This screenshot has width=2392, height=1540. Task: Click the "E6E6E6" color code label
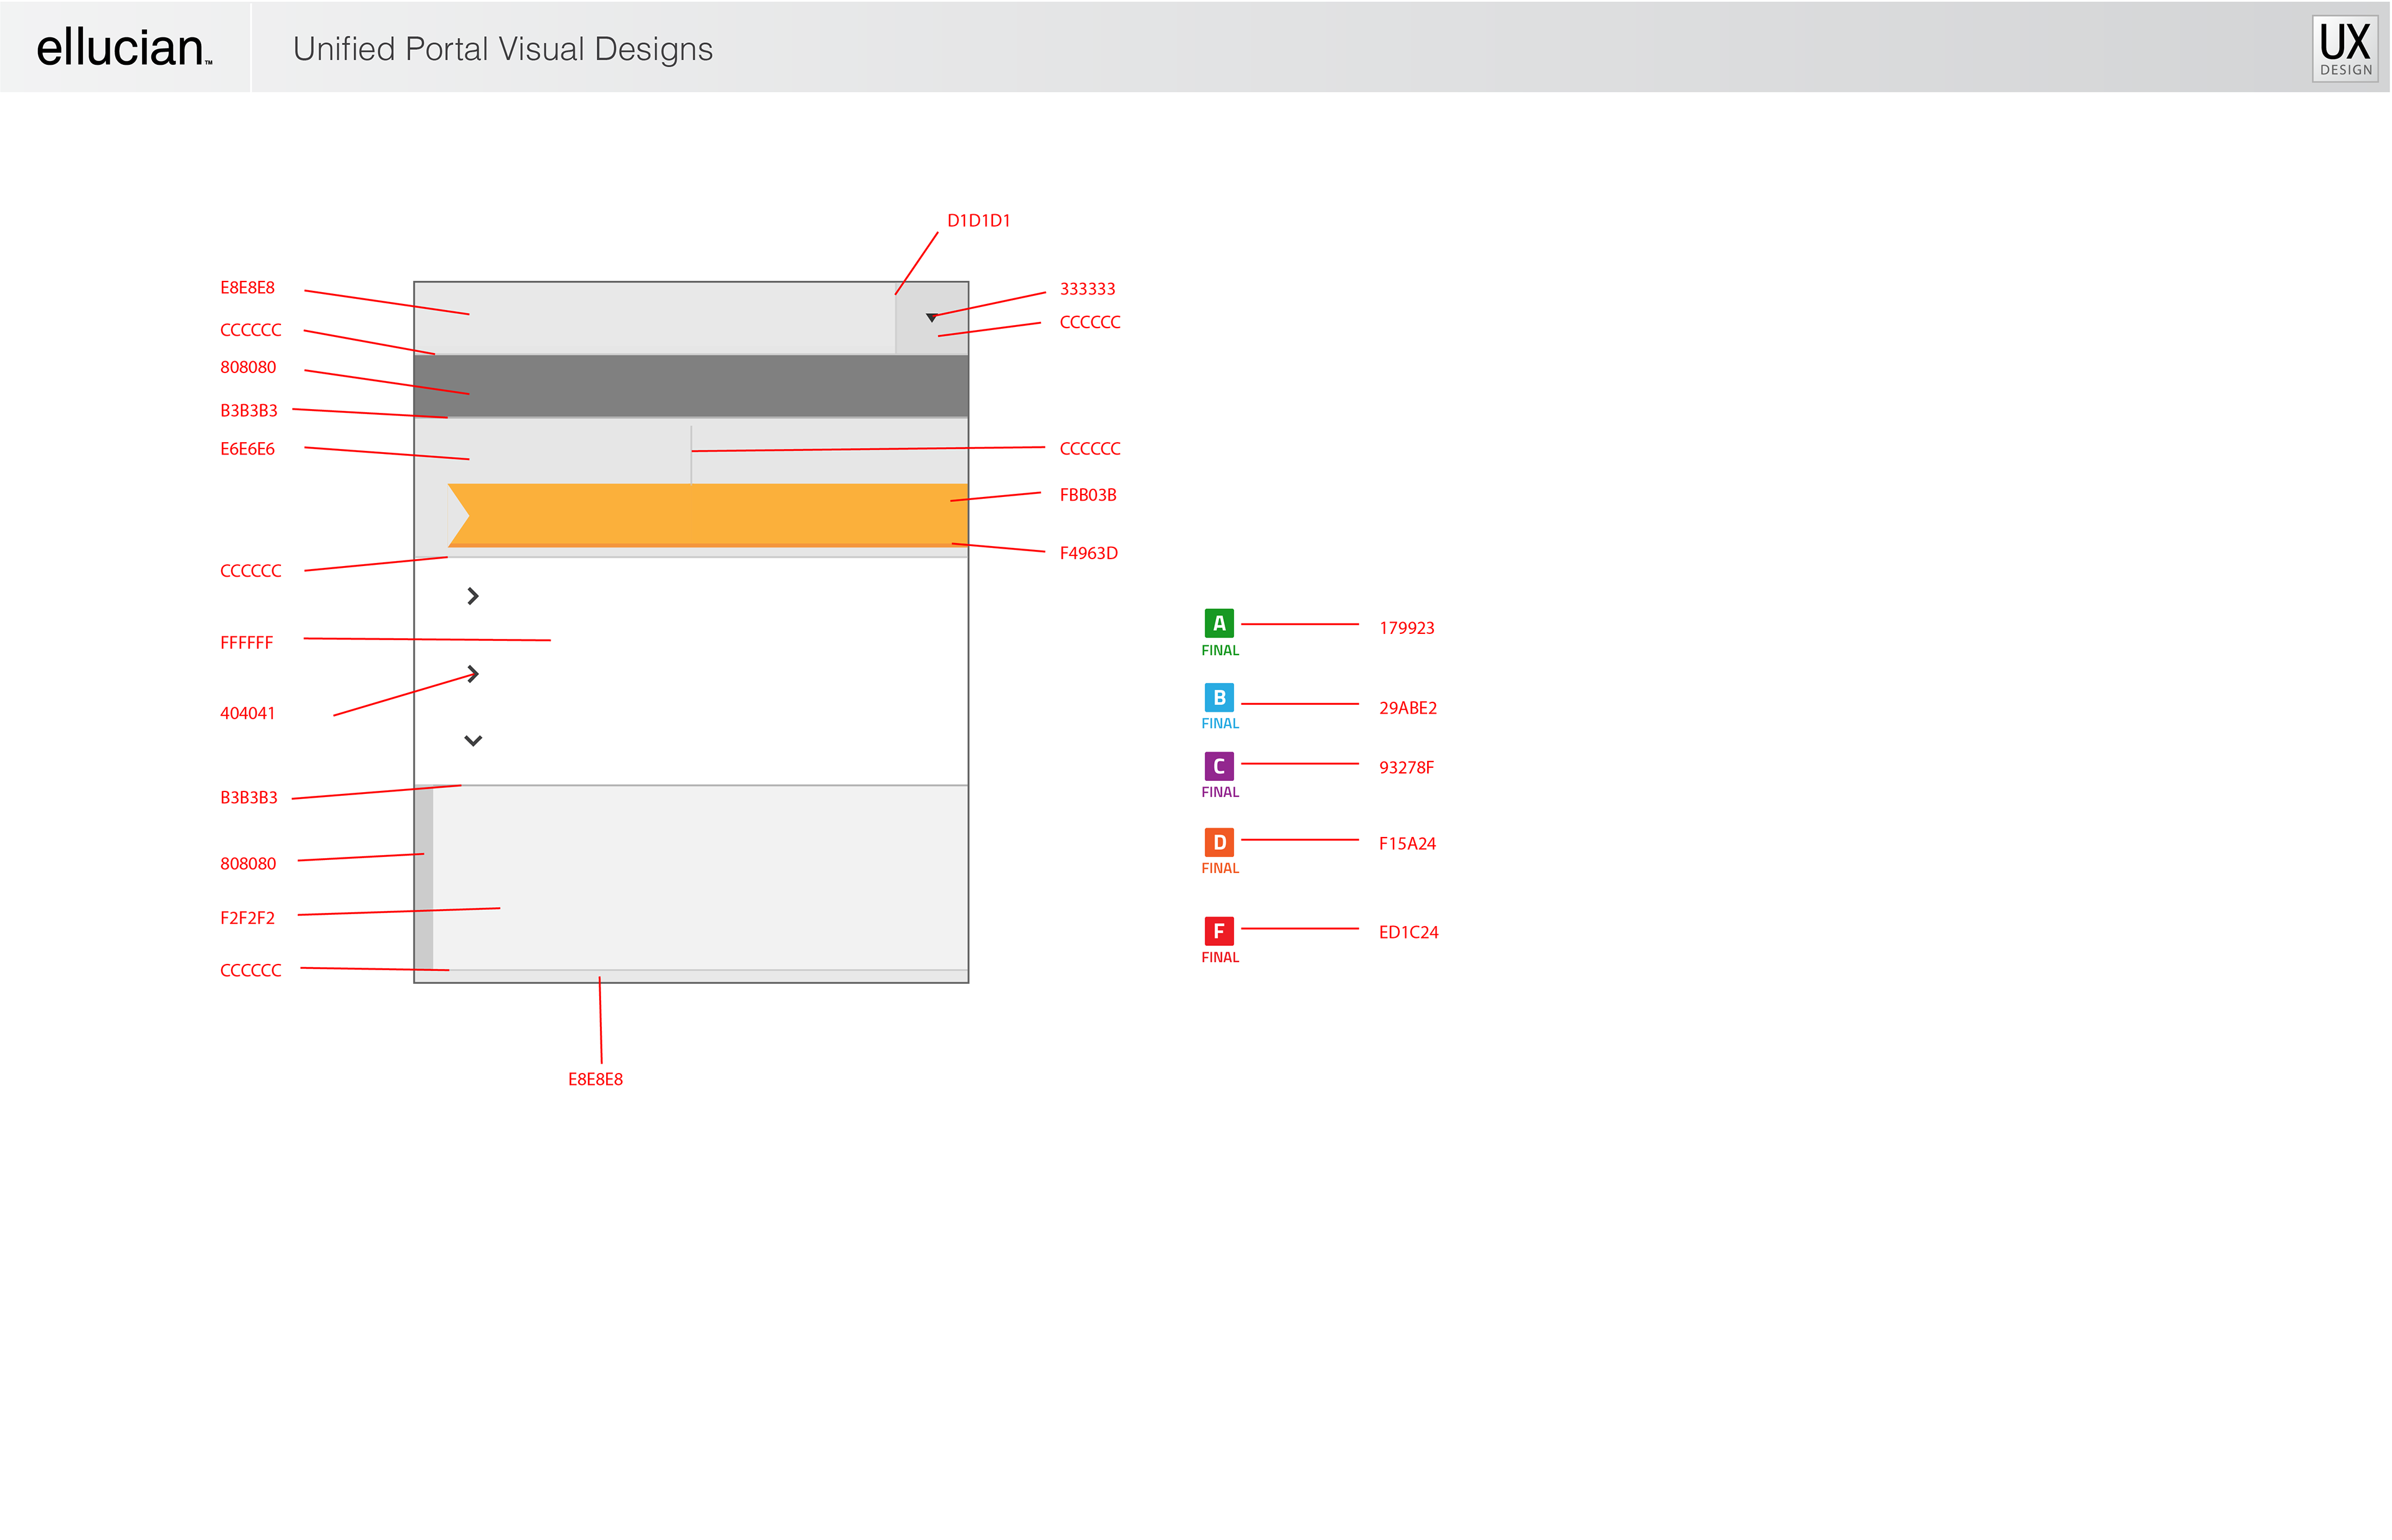(247, 449)
